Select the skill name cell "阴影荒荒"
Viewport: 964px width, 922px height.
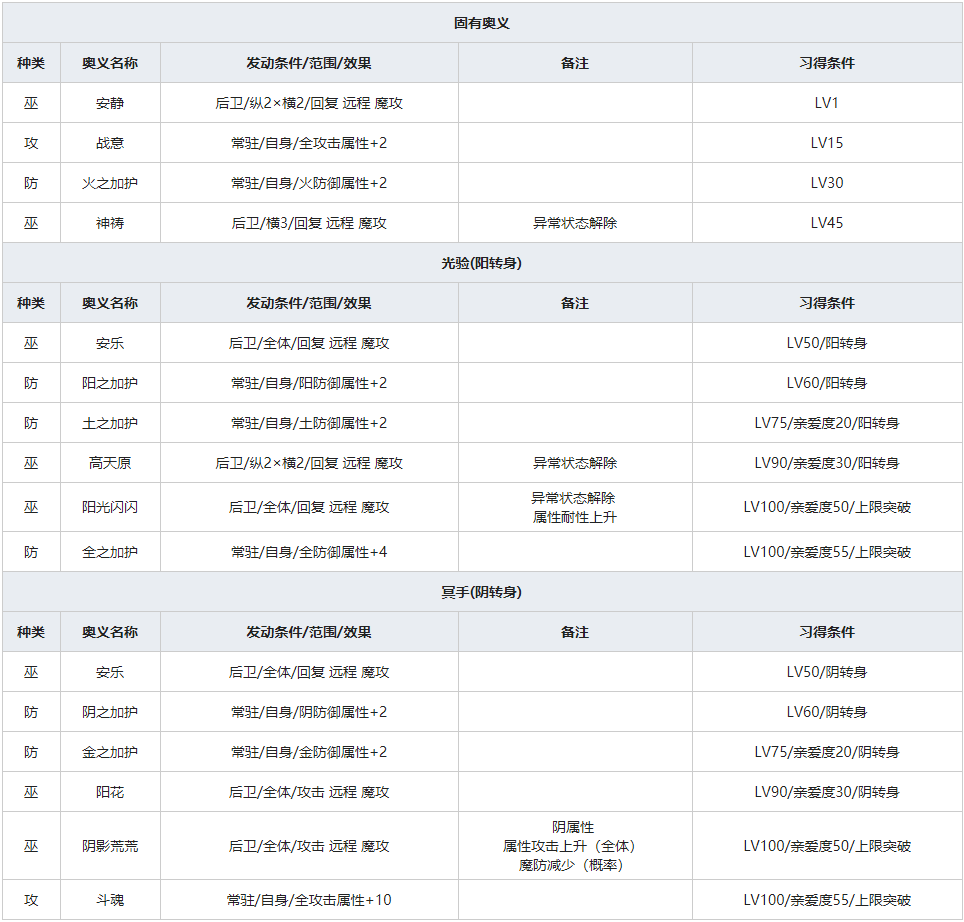pos(110,846)
